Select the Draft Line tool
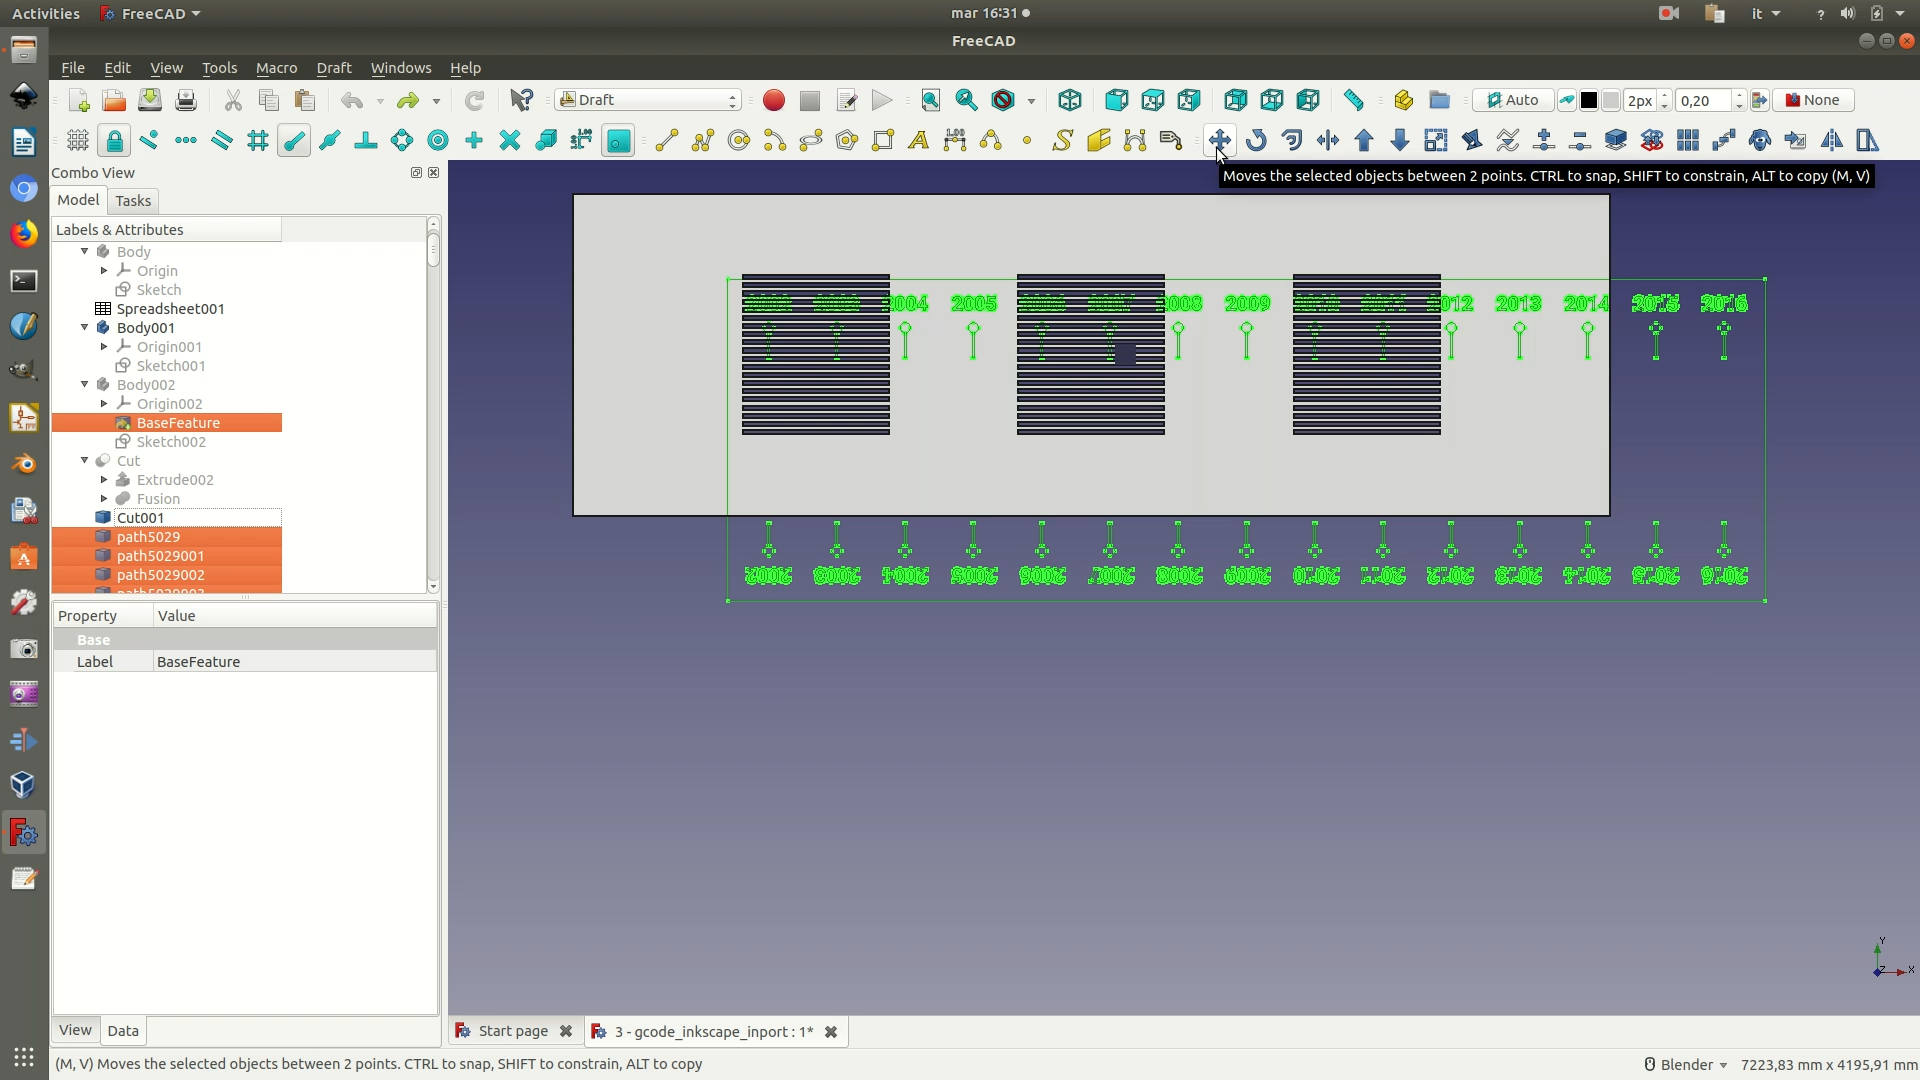The height and width of the screenshot is (1080, 1920). point(667,141)
